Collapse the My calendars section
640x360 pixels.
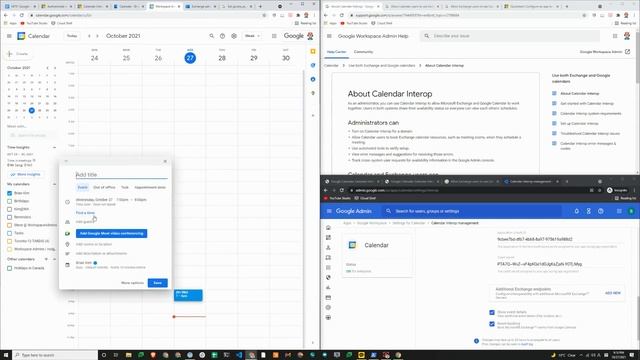pyautogui.click(x=54, y=184)
